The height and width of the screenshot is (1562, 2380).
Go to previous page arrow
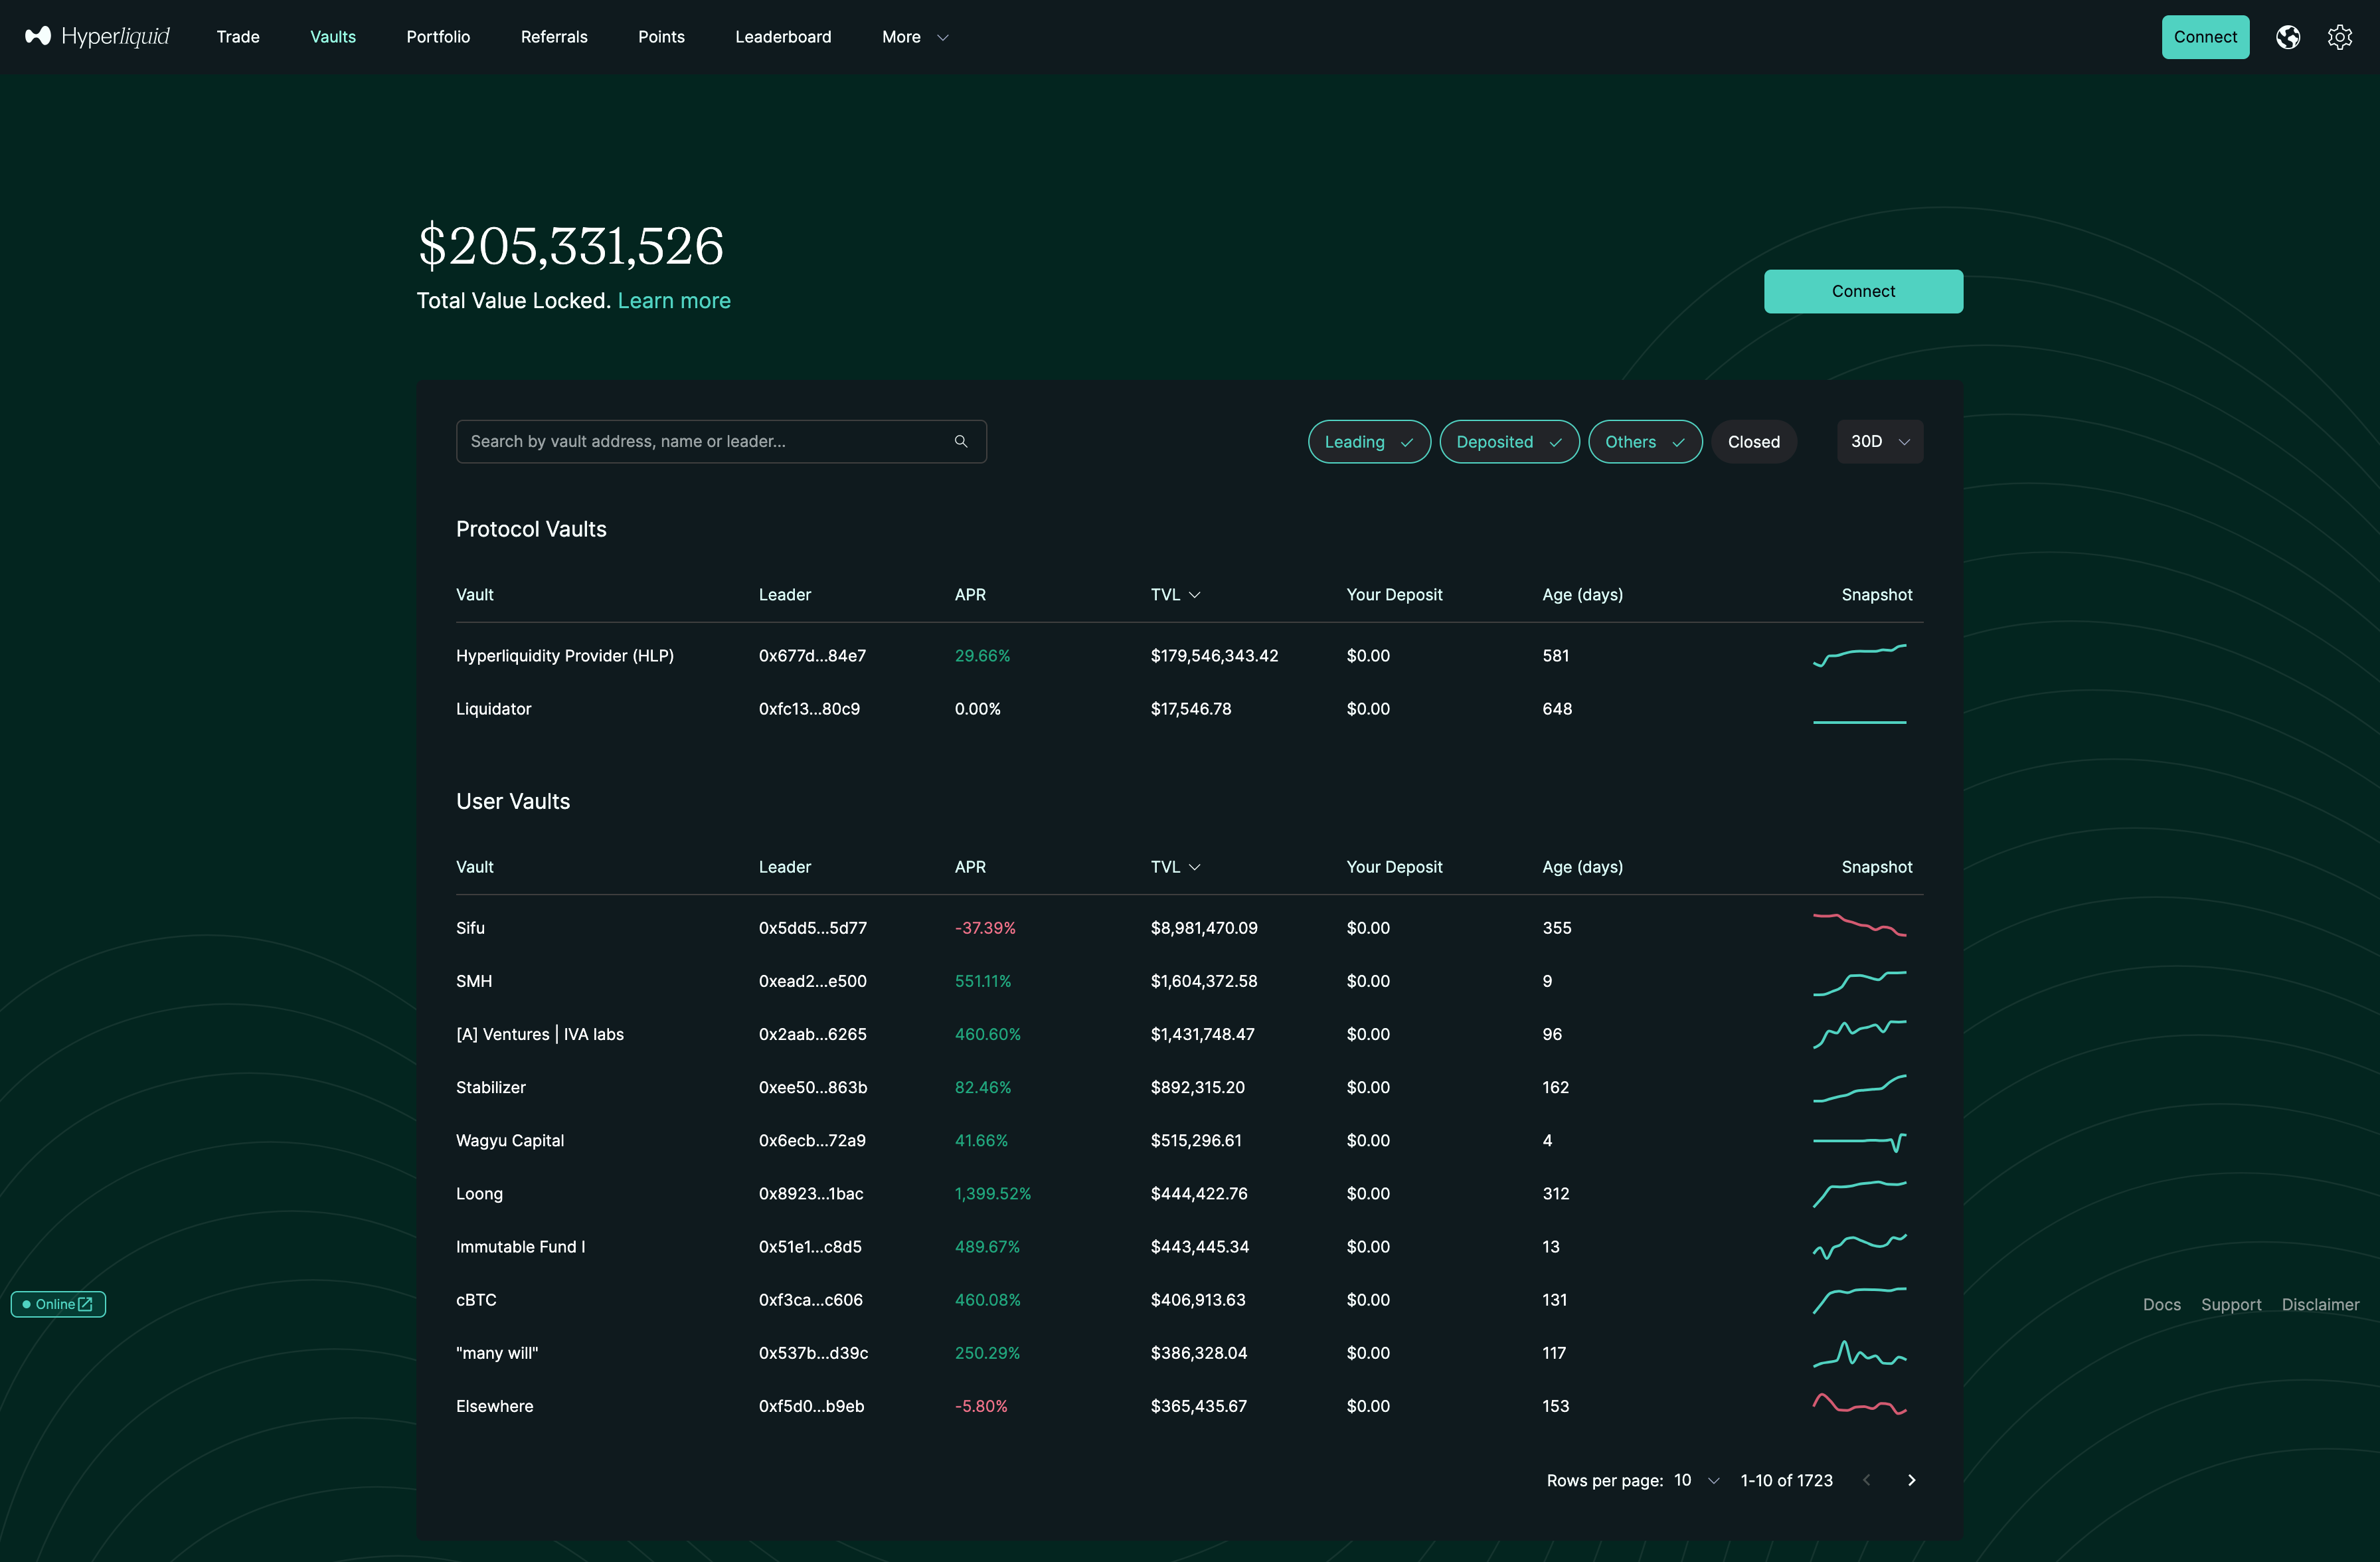click(x=1866, y=1480)
